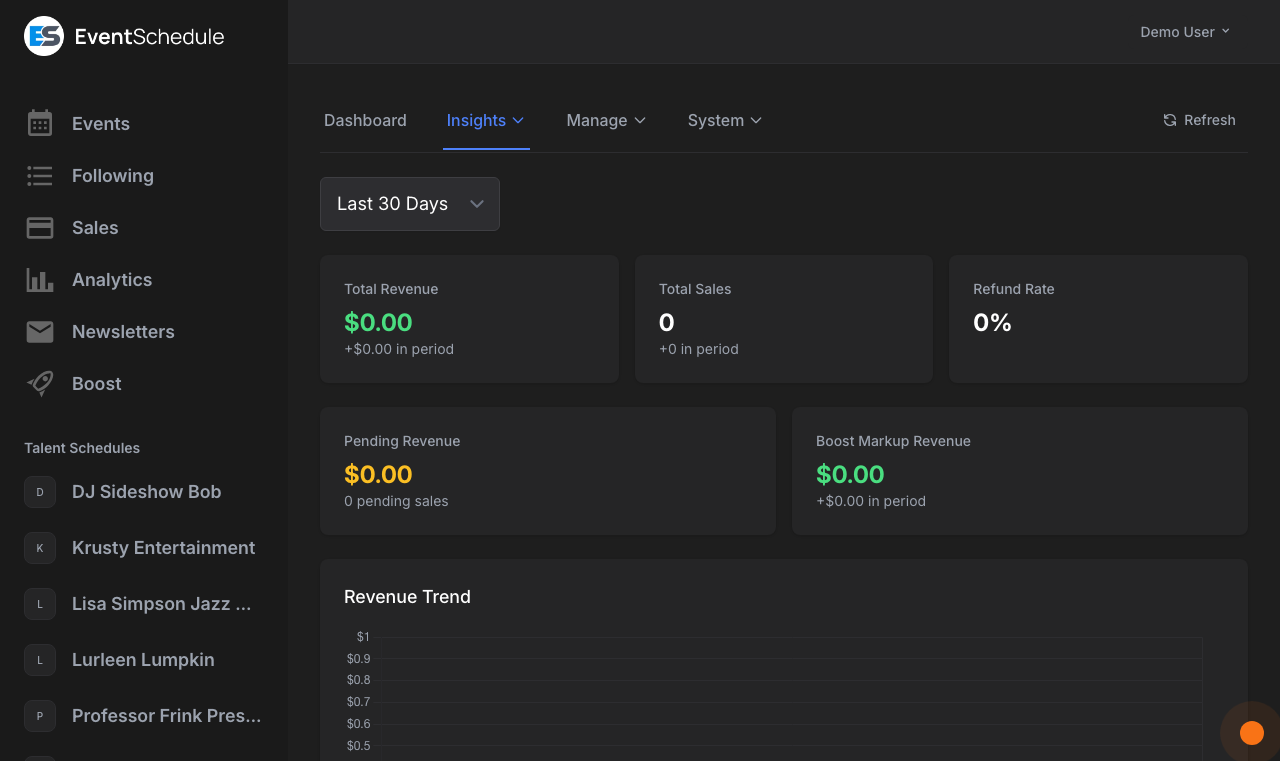Click the DJ Sideshow Bob avatar badge
1280x761 pixels.
(40, 492)
